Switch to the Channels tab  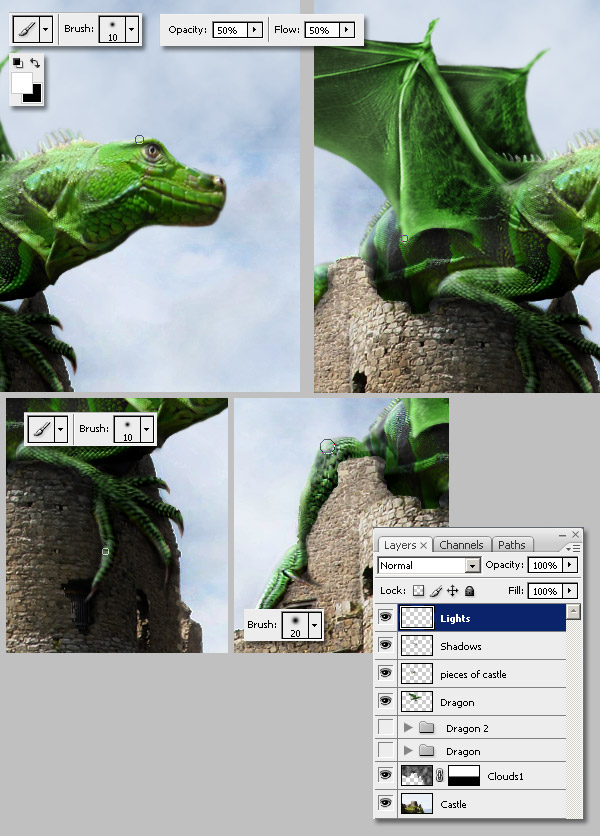pos(461,545)
